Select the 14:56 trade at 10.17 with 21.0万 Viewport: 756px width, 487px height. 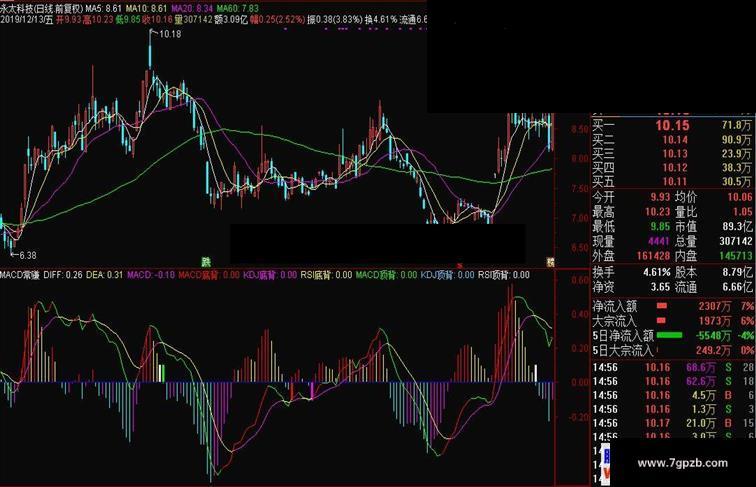pyautogui.click(x=673, y=423)
